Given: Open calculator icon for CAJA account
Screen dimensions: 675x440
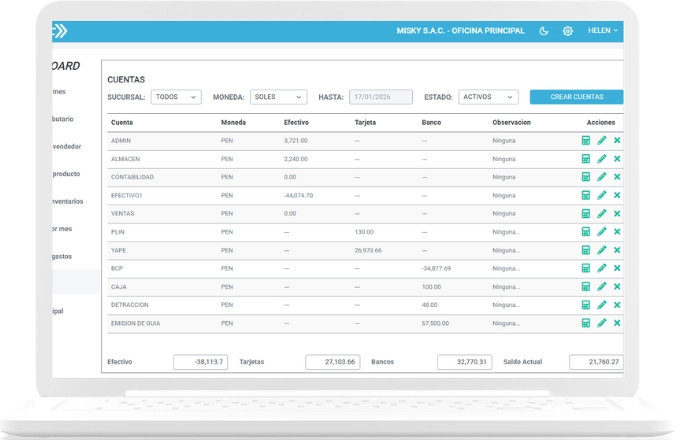Looking at the screenshot, I should point(585,287).
